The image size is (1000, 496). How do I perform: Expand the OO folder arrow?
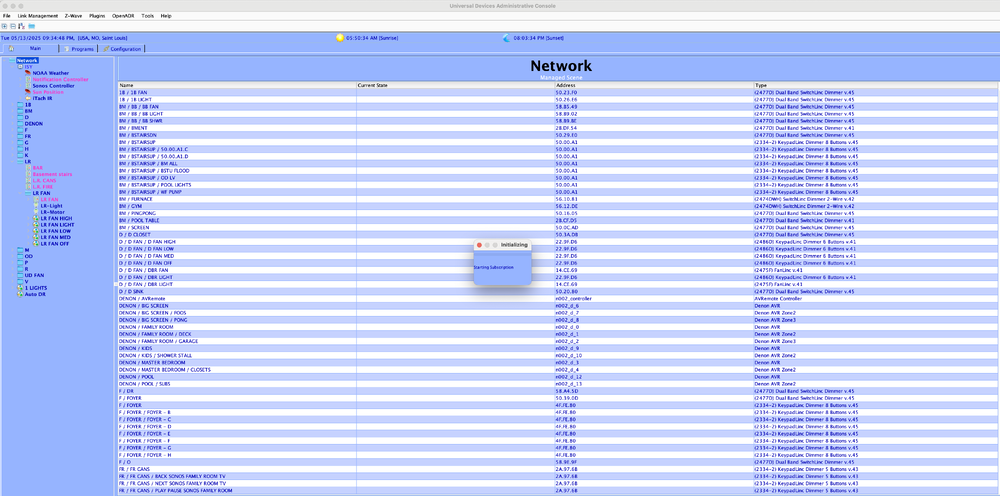point(12,256)
